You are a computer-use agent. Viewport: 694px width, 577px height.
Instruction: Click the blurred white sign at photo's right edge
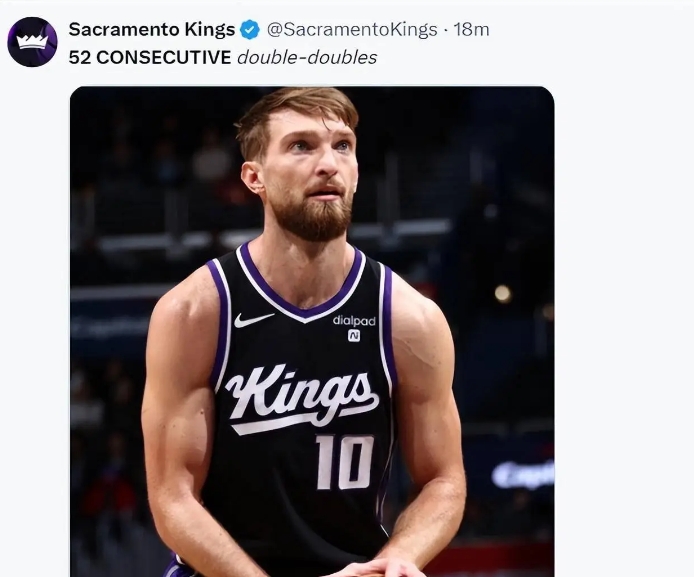click(523, 474)
